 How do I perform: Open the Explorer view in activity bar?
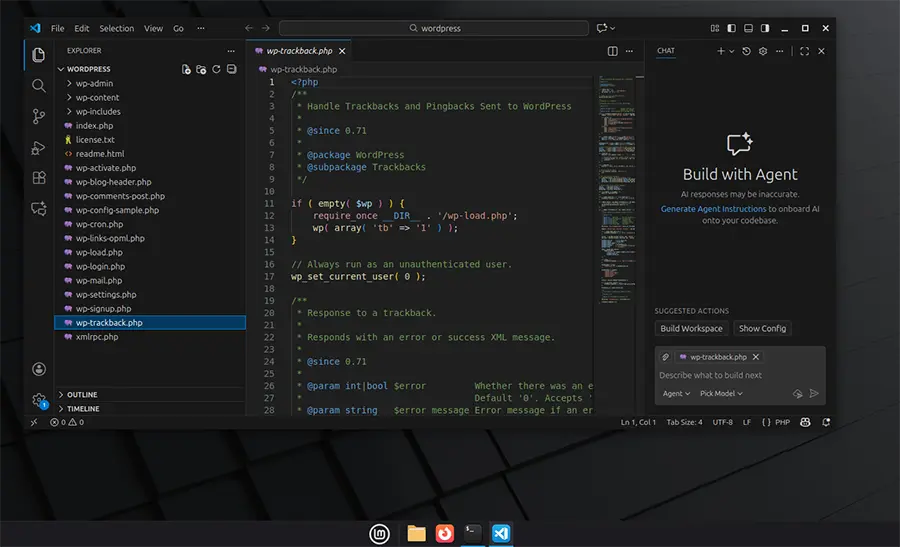coord(38,55)
